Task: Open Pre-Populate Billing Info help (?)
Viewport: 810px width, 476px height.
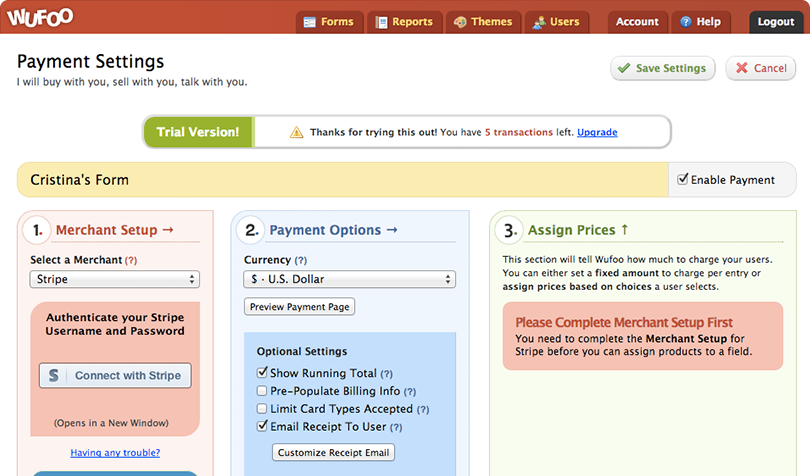Action: pyautogui.click(x=410, y=392)
